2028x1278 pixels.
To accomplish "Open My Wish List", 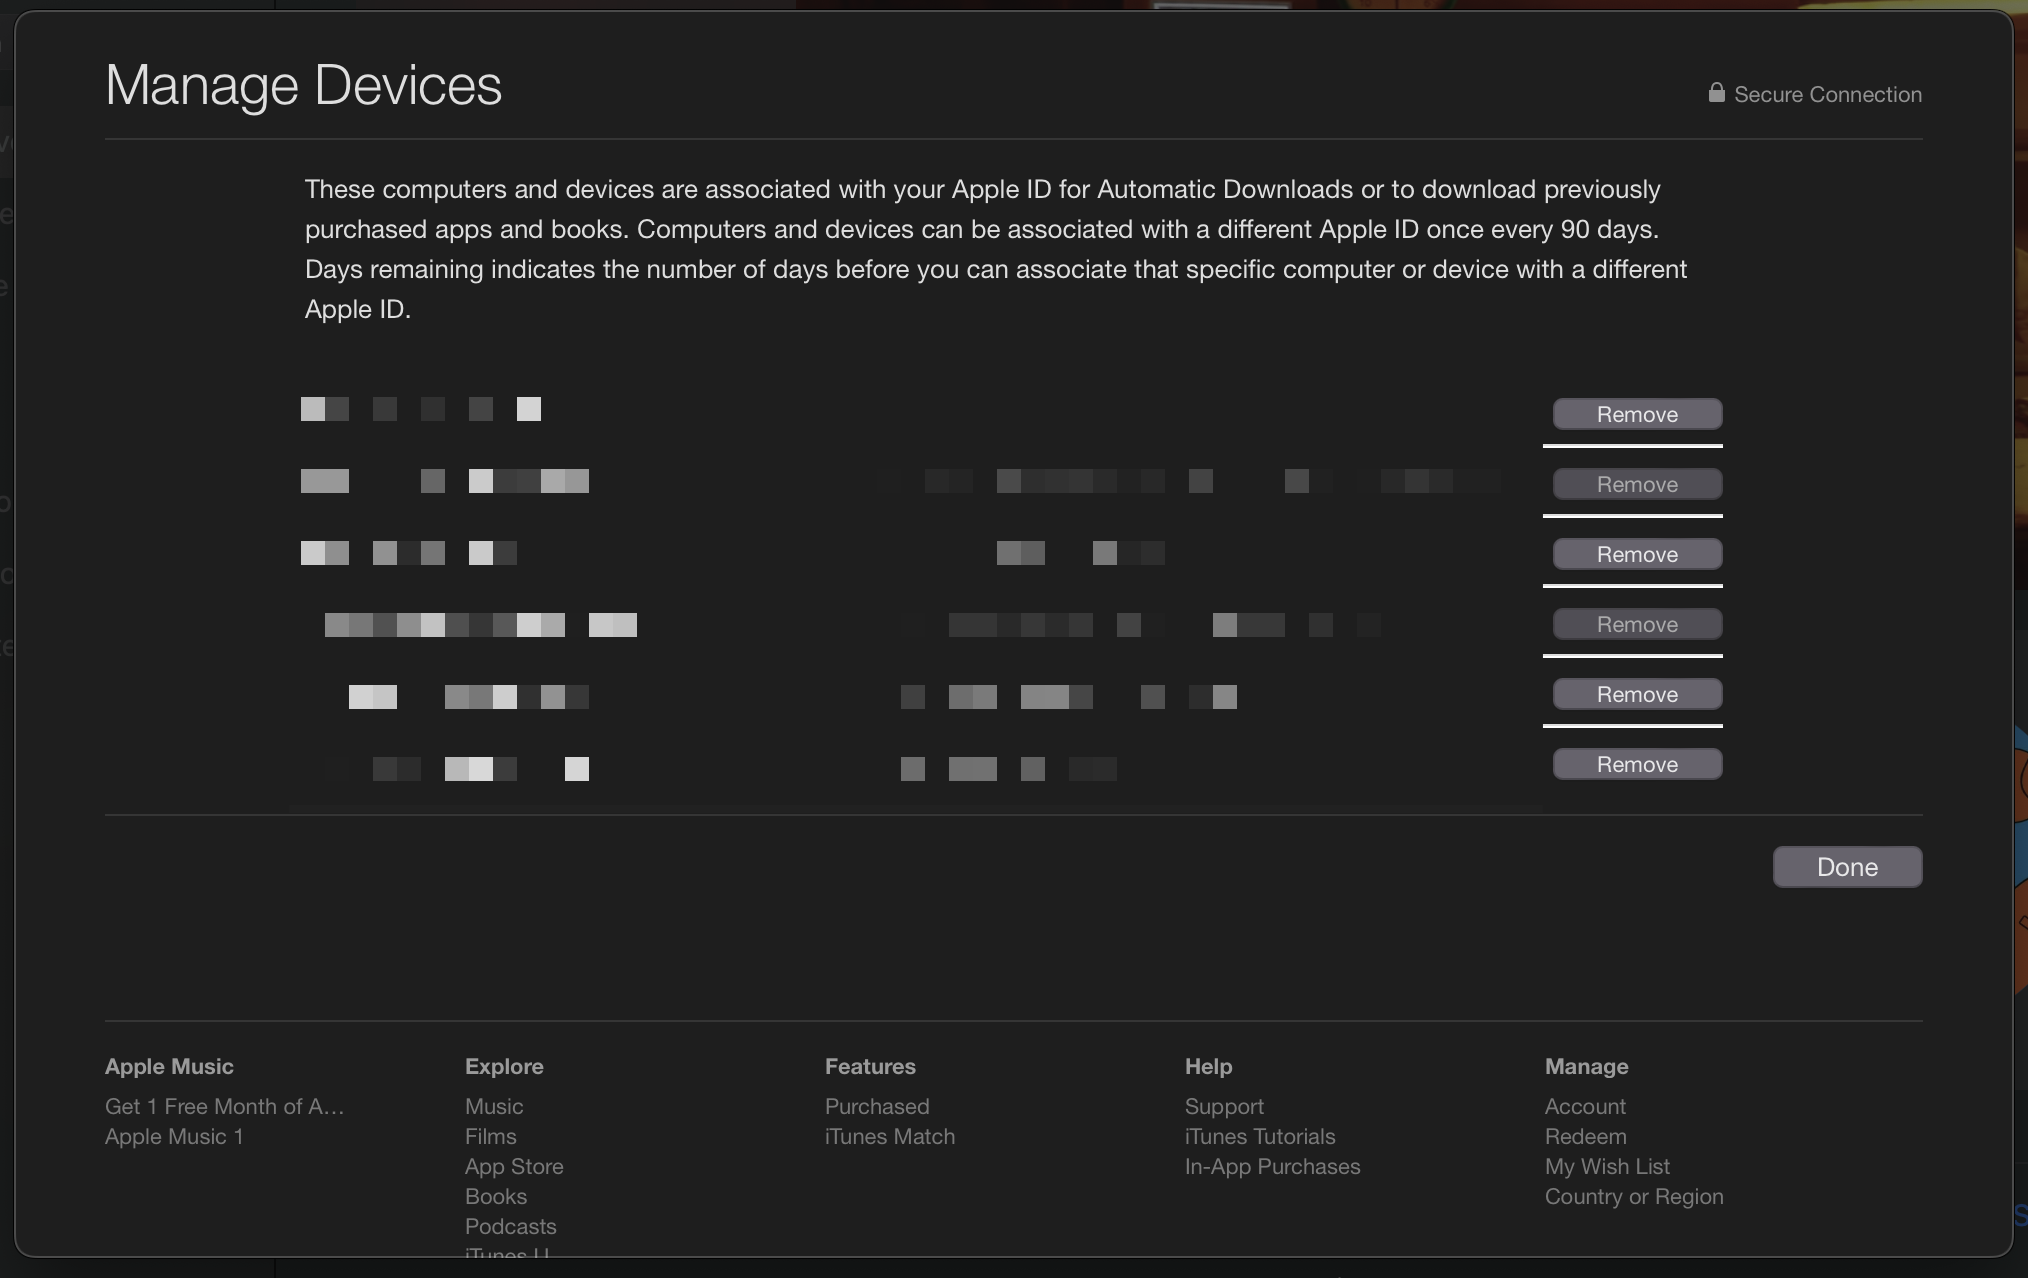I will click(x=1607, y=1166).
